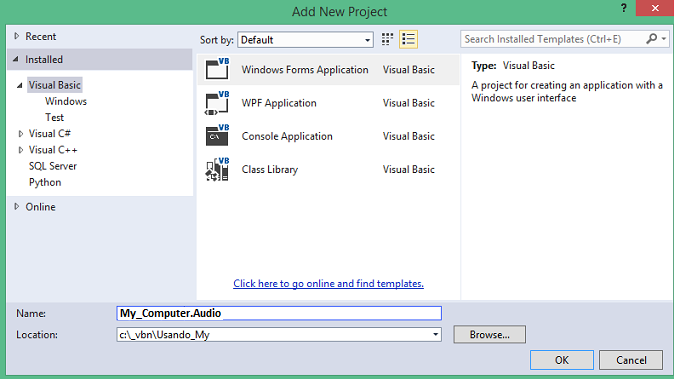The width and height of the screenshot is (674, 379).
Task: Select the Python category
Action: coord(45,182)
